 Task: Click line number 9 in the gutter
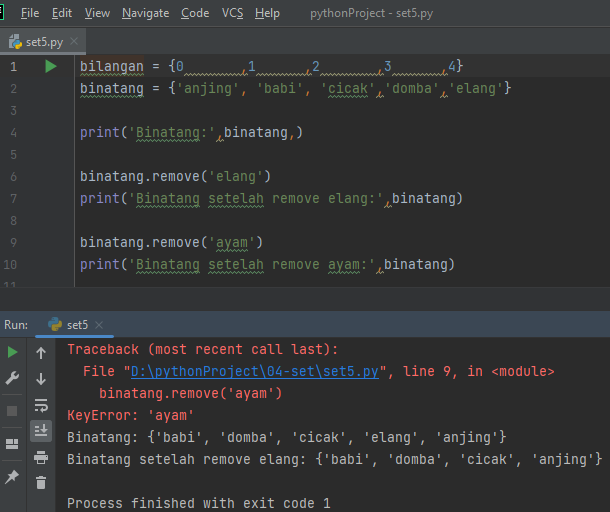tap(14, 243)
